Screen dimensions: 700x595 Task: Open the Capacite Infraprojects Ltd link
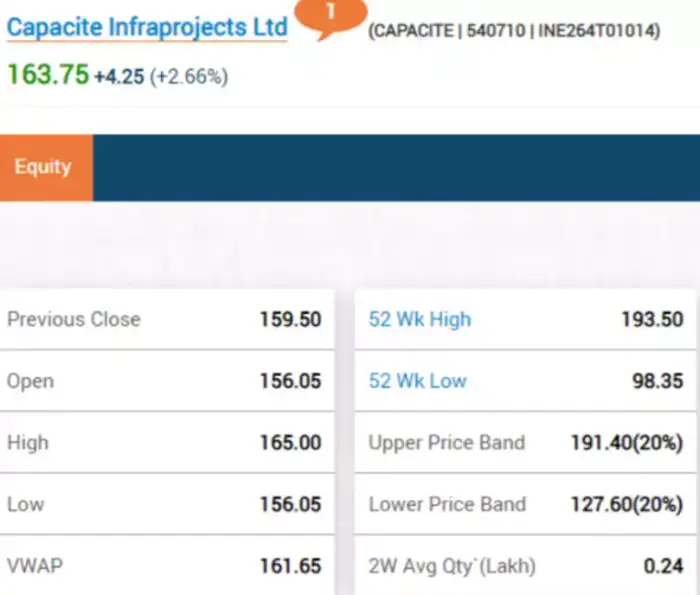(147, 27)
